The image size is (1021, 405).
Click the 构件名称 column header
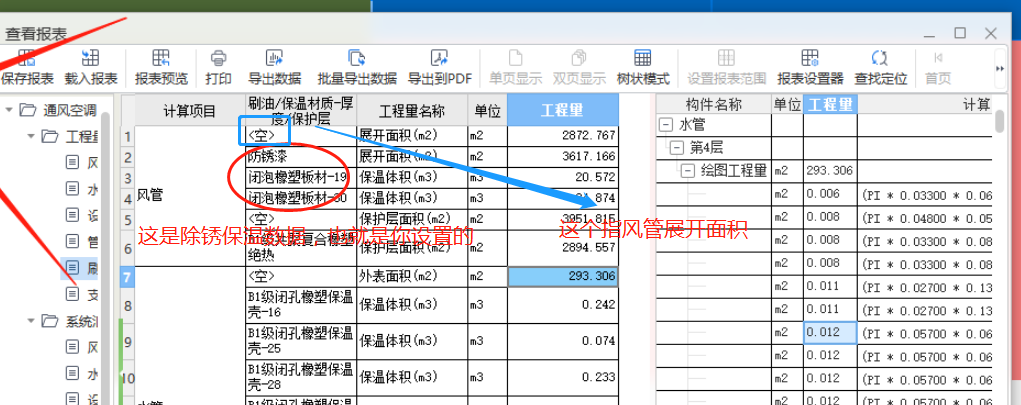714,104
